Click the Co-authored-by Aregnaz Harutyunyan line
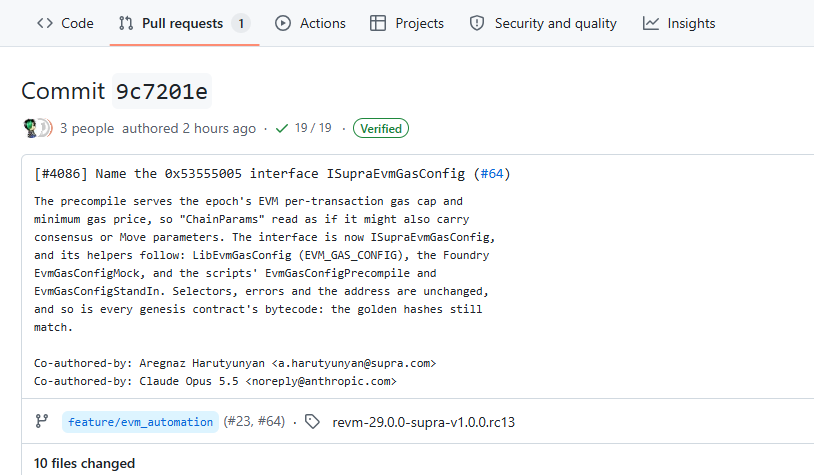 point(235,363)
